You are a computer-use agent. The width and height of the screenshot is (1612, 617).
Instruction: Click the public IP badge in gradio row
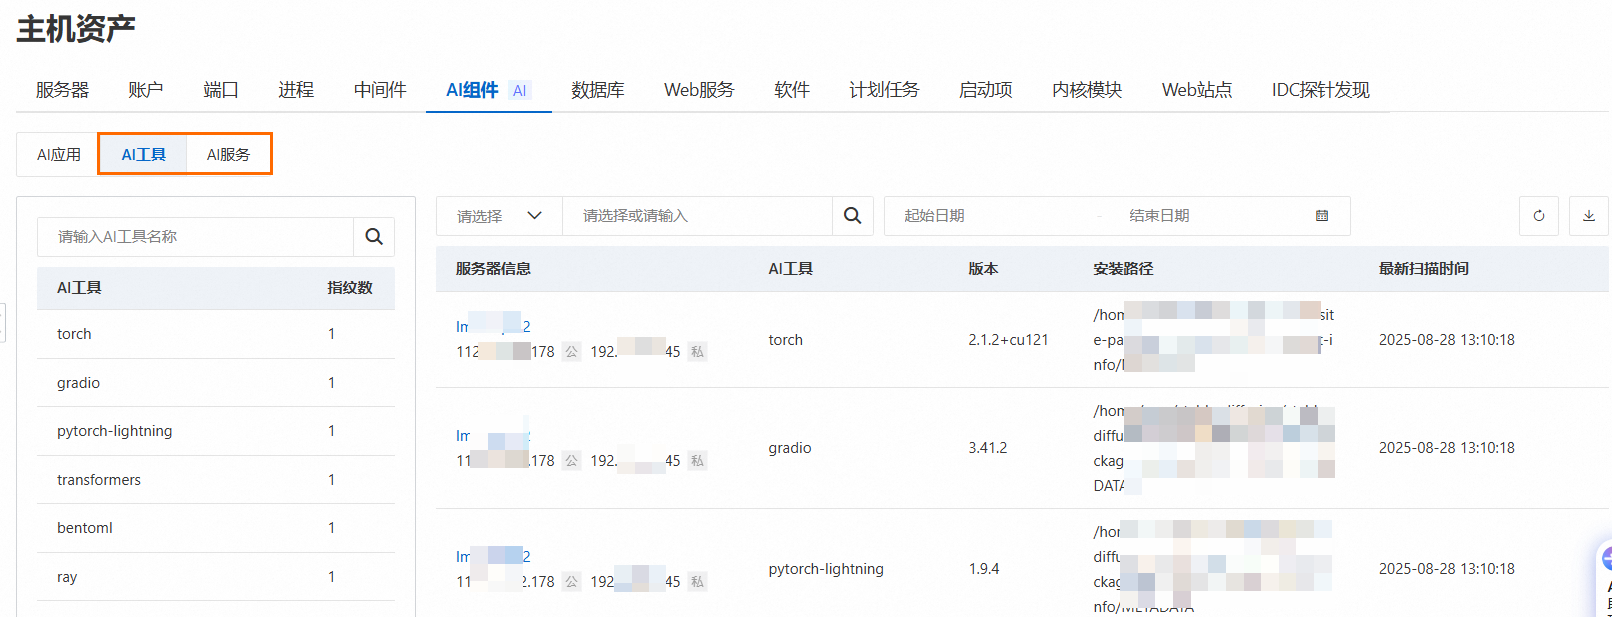(x=571, y=461)
